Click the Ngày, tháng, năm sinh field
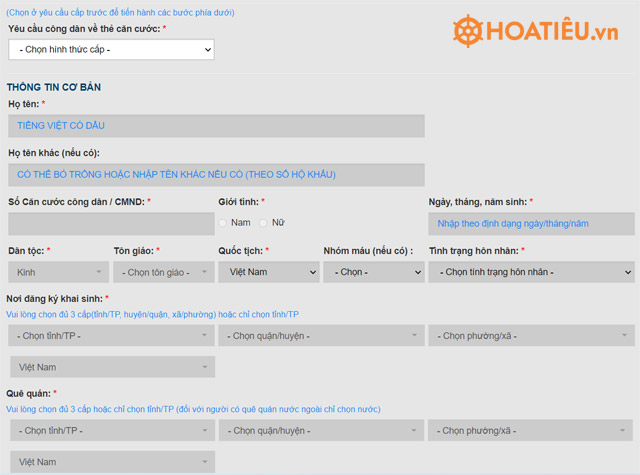The width and height of the screenshot is (640, 475). (531, 223)
